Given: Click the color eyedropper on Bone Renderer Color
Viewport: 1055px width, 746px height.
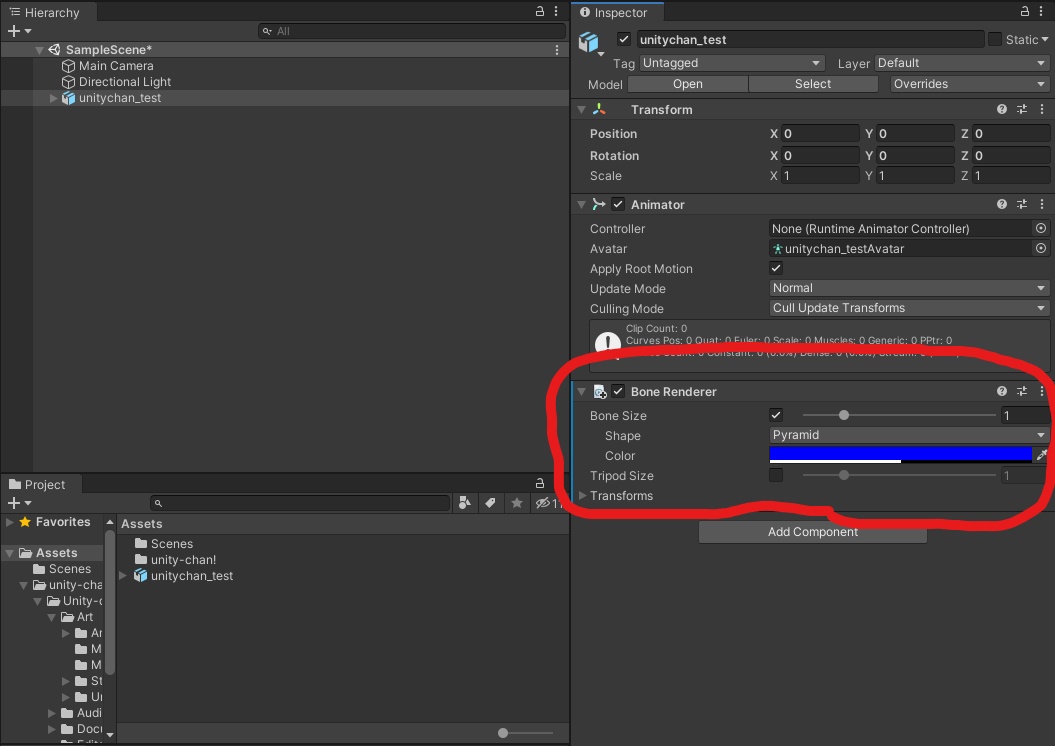Looking at the screenshot, I should pos(1041,455).
